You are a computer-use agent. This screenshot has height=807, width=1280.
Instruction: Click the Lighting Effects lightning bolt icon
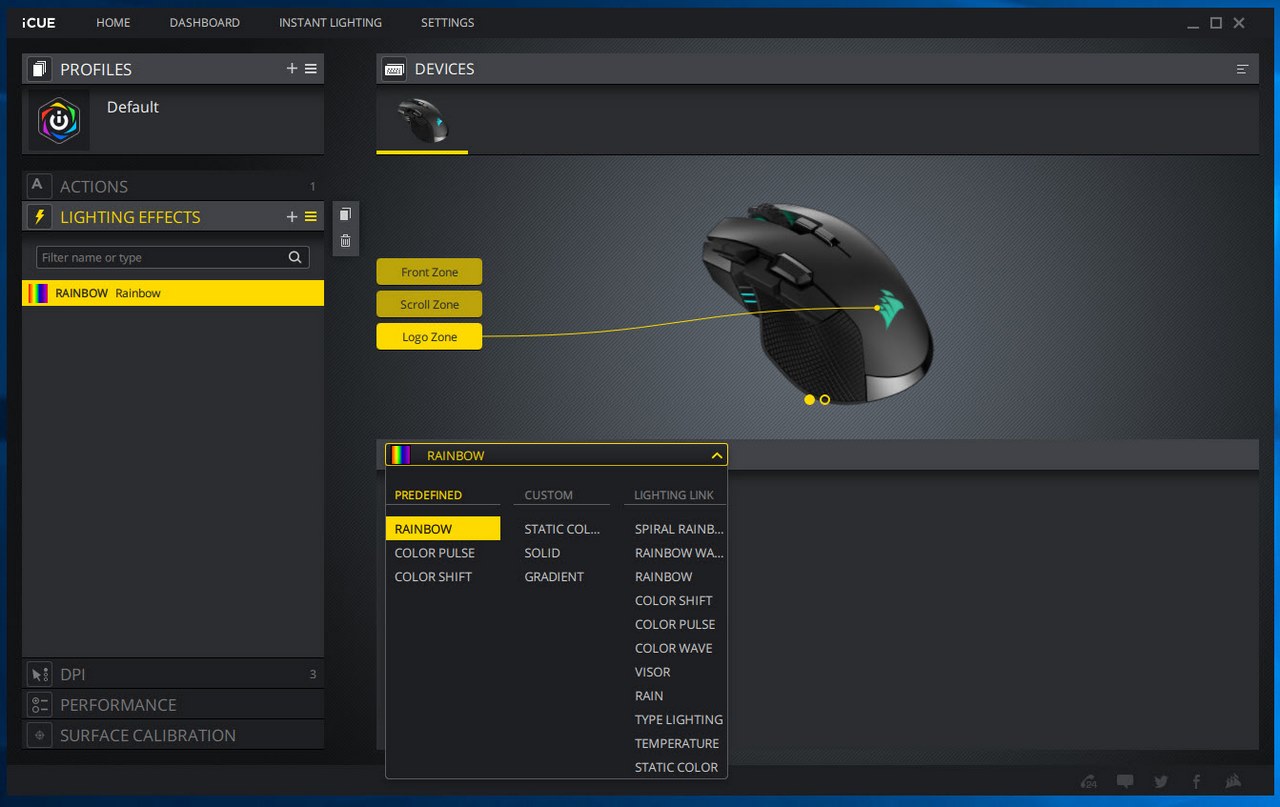[x=39, y=217]
